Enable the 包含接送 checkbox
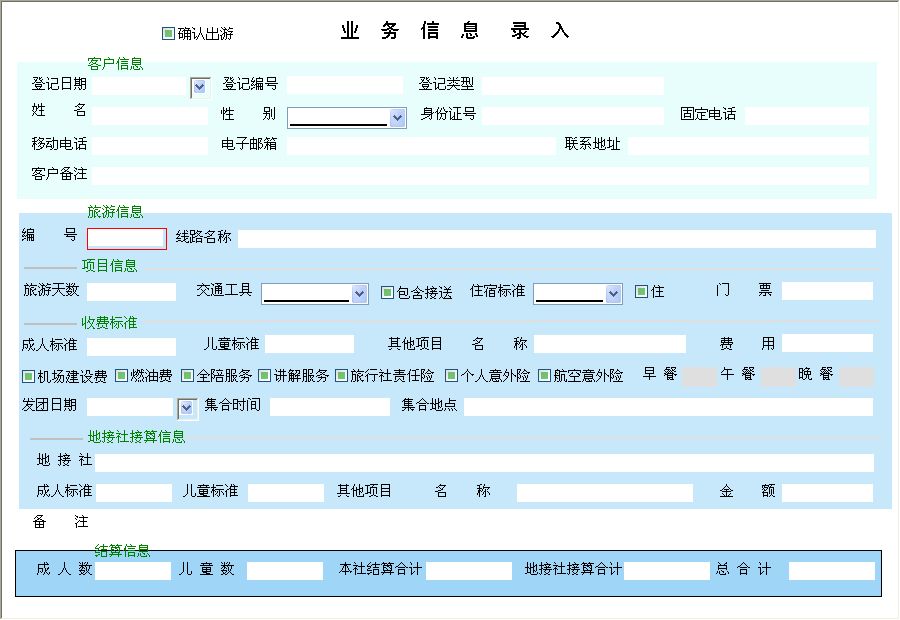 point(387,293)
